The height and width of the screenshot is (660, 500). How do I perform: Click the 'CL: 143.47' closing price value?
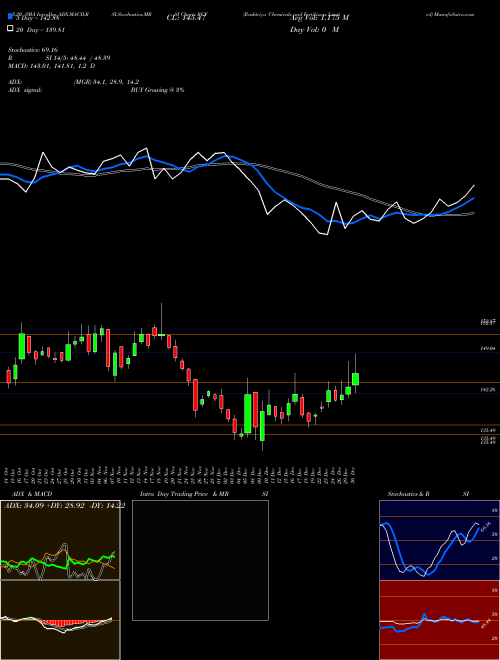[x=186, y=18]
